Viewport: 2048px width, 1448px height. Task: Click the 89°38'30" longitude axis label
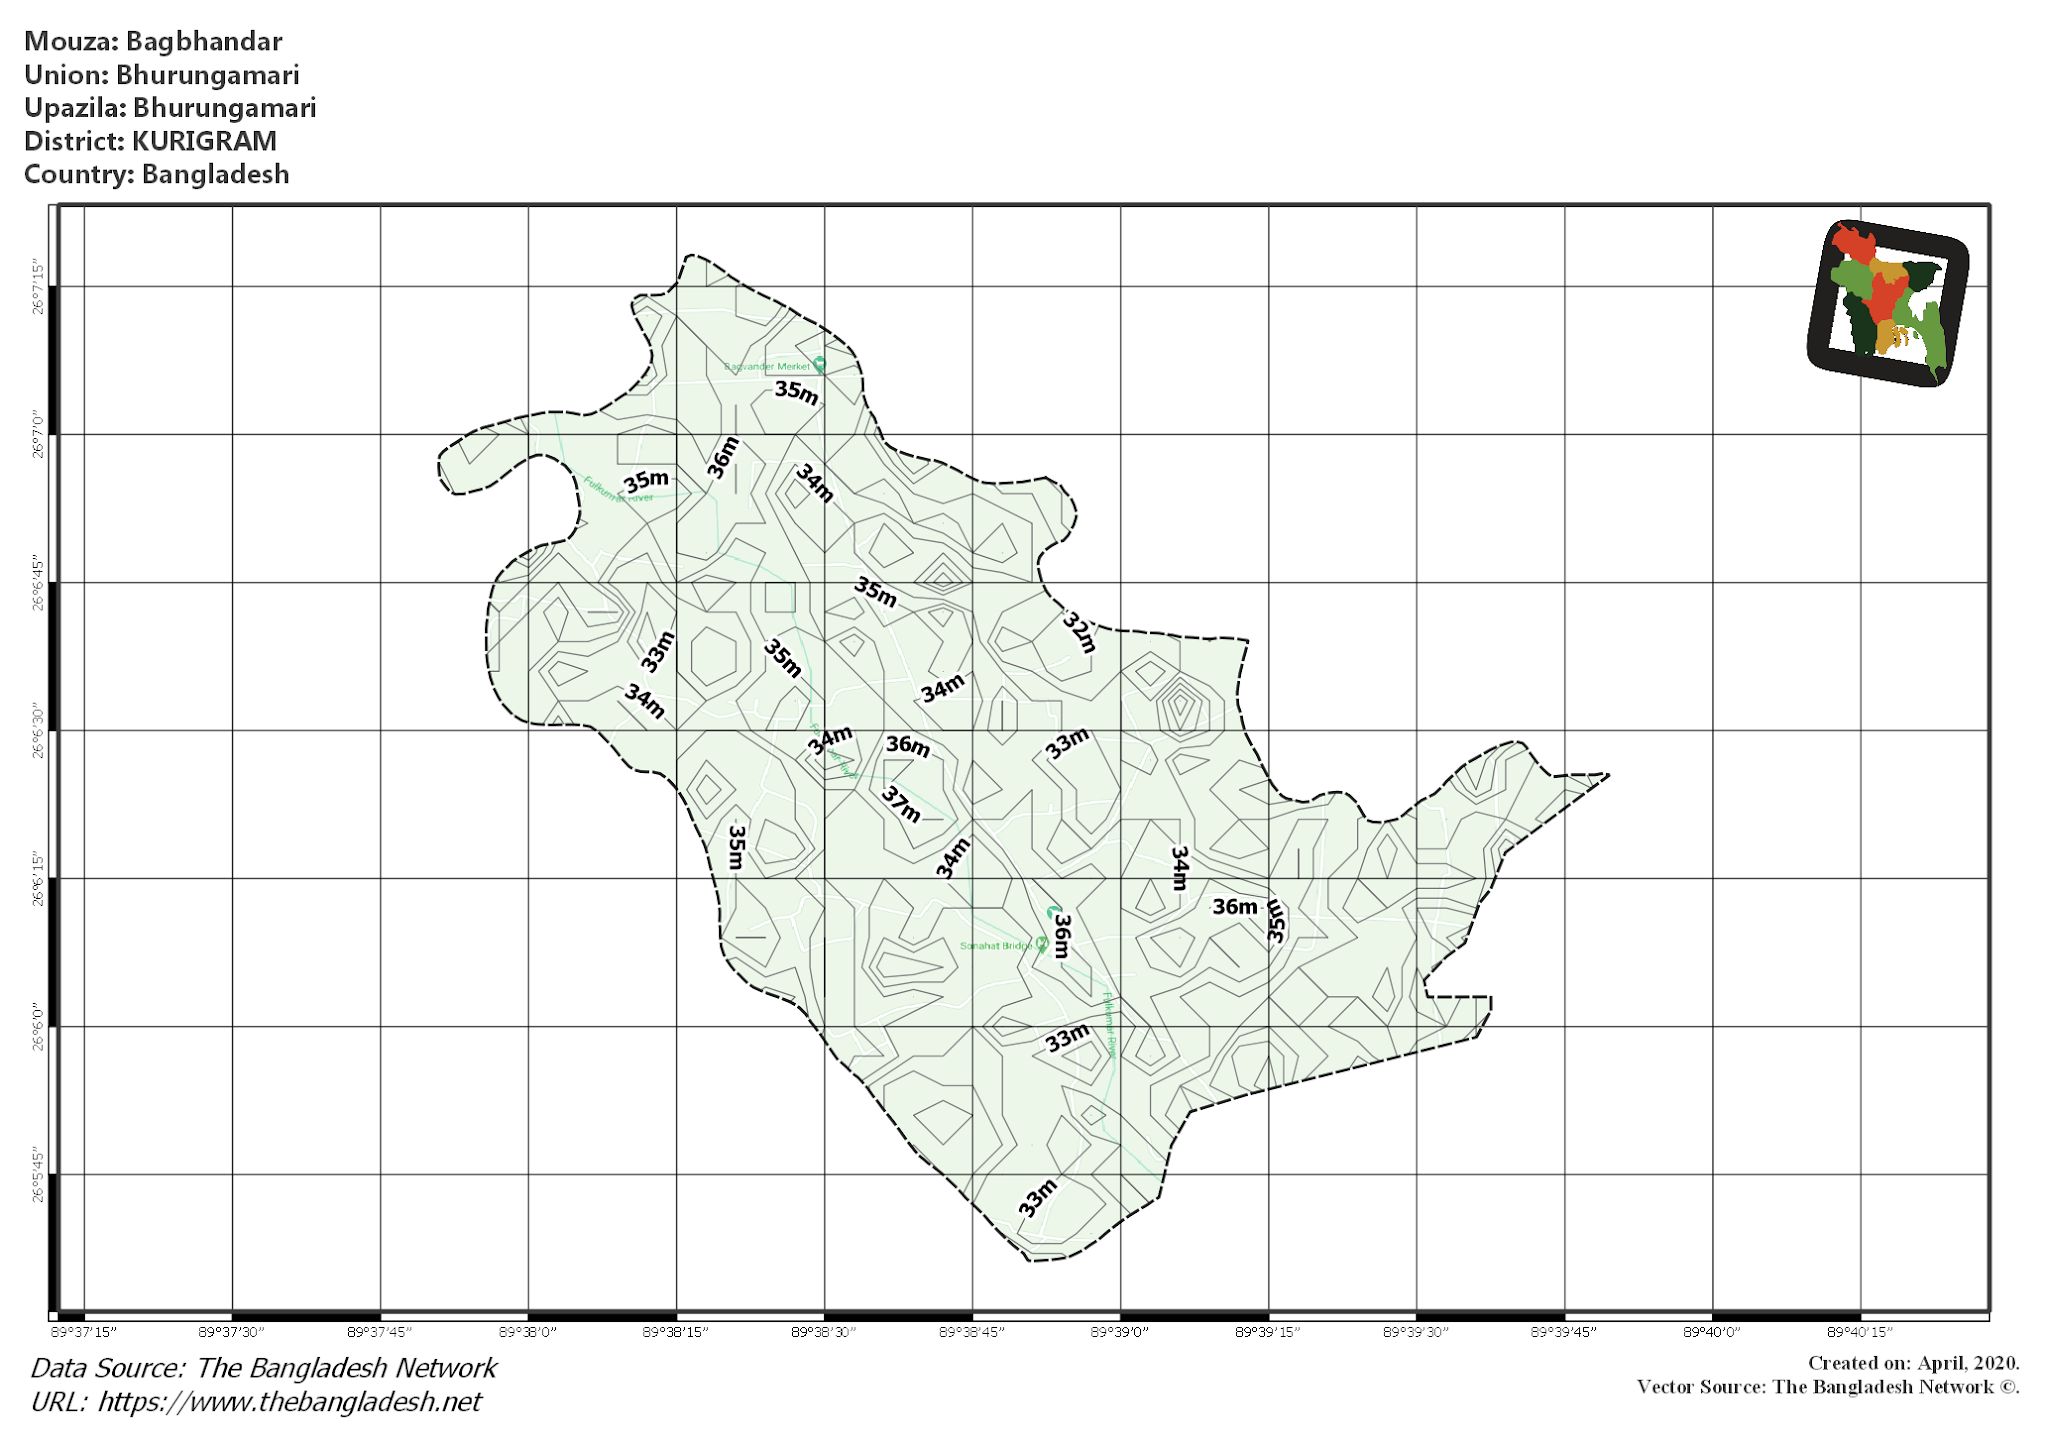tap(827, 1332)
